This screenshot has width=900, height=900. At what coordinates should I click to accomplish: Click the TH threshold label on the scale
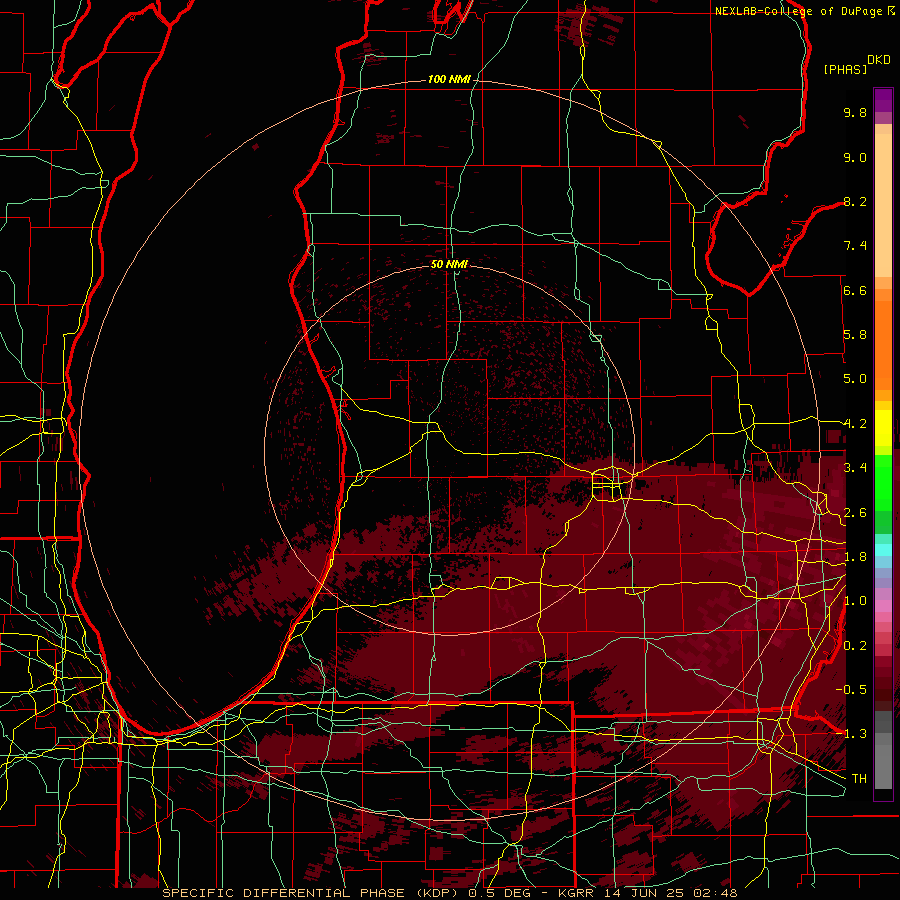(x=859, y=779)
